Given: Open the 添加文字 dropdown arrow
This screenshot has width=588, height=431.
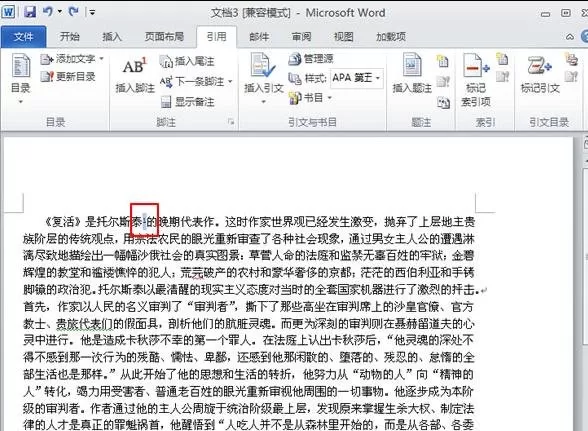Looking at the screenshot, I should 101,59.
